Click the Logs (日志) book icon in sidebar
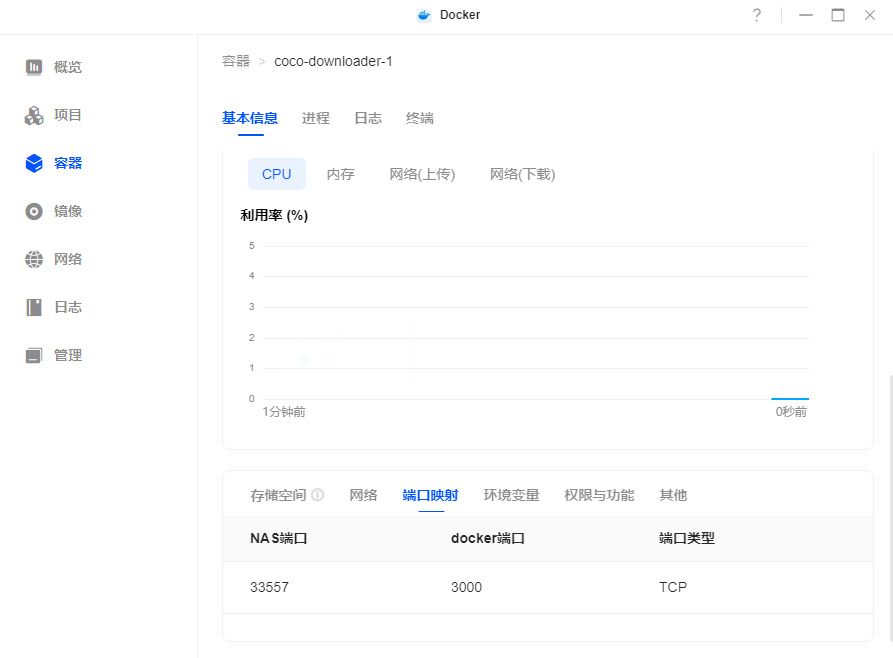The height and width of the screenshot is (658, 893). (x=34, y=307)
